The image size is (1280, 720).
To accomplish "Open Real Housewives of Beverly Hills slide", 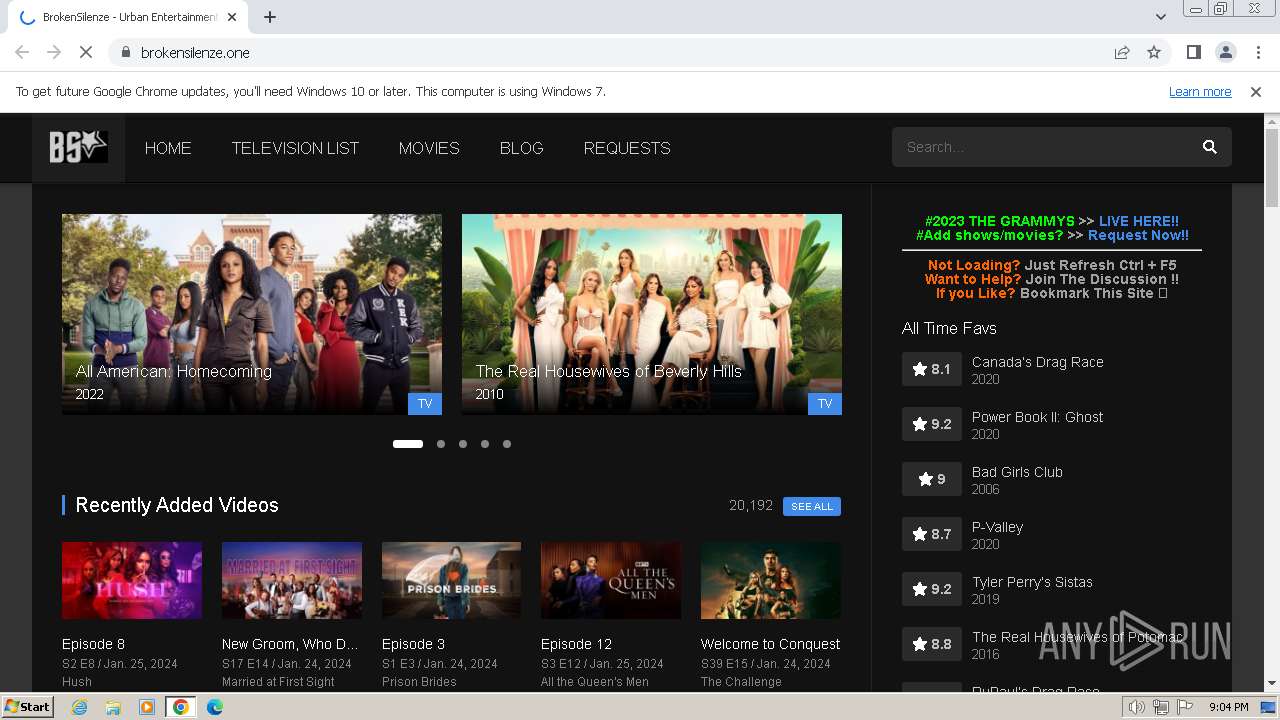I will pos(652,314).
